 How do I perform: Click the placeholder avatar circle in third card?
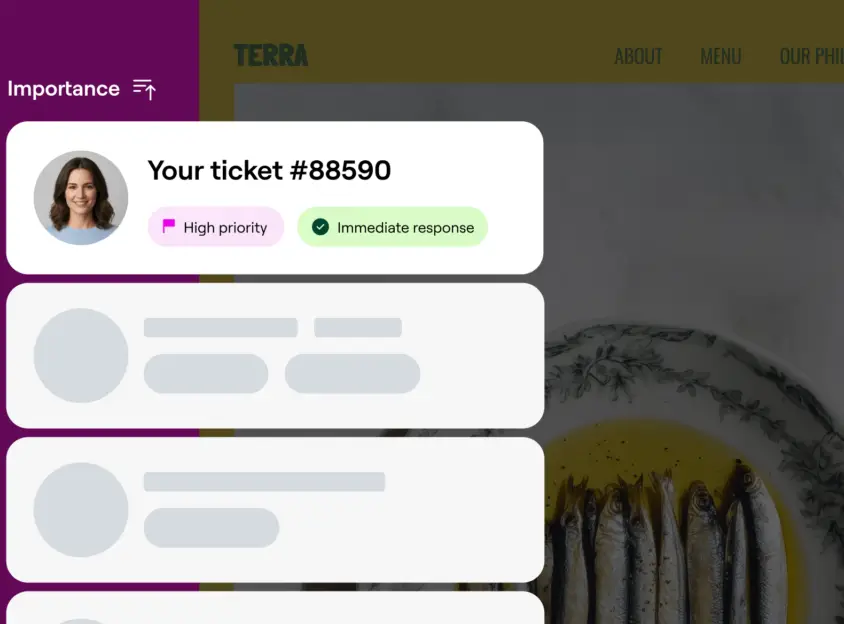click(x=81, y=509)
